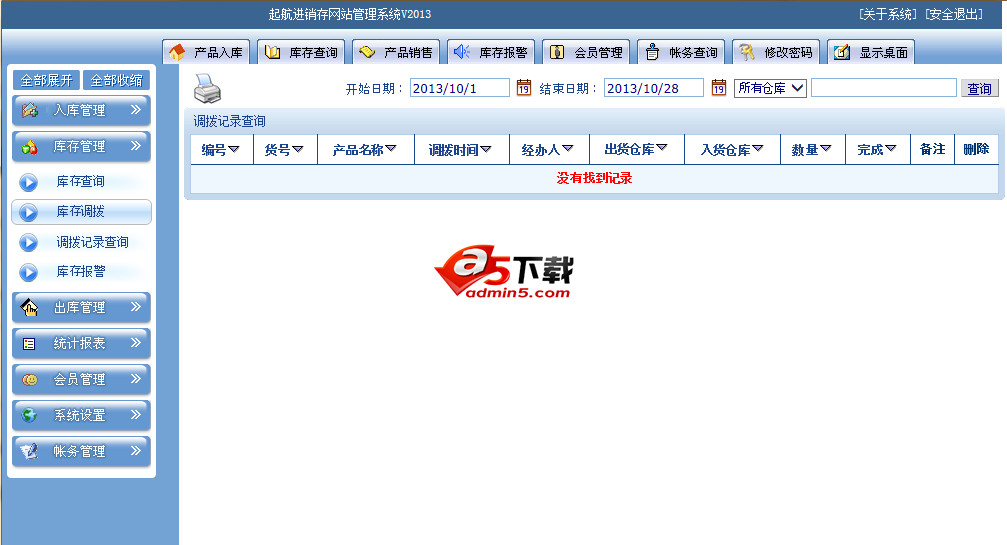Expand the 出库管理 section chevron
1007x545 pixels.
coord(136,307)
